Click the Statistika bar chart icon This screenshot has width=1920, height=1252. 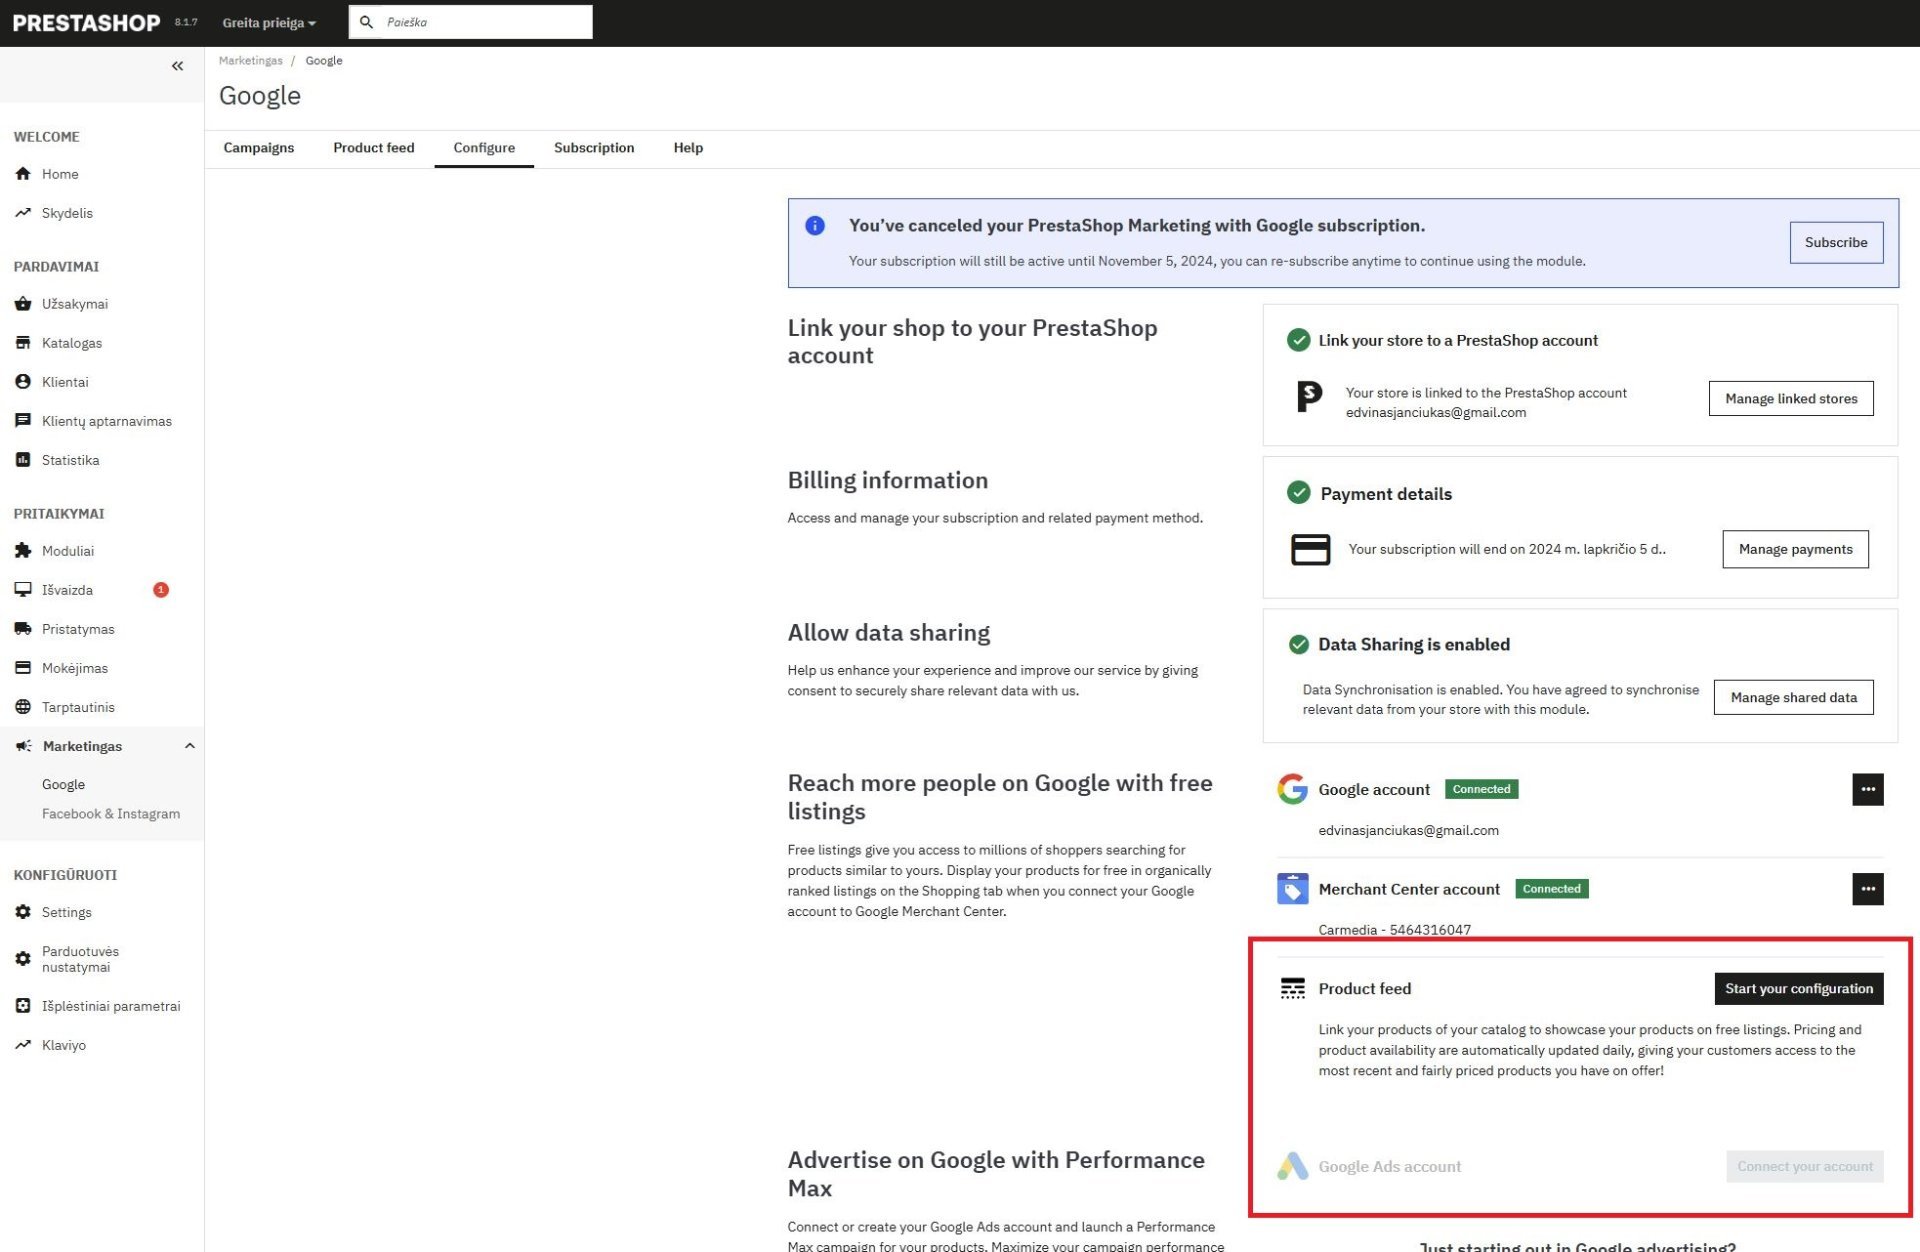[x=23, y=460]
